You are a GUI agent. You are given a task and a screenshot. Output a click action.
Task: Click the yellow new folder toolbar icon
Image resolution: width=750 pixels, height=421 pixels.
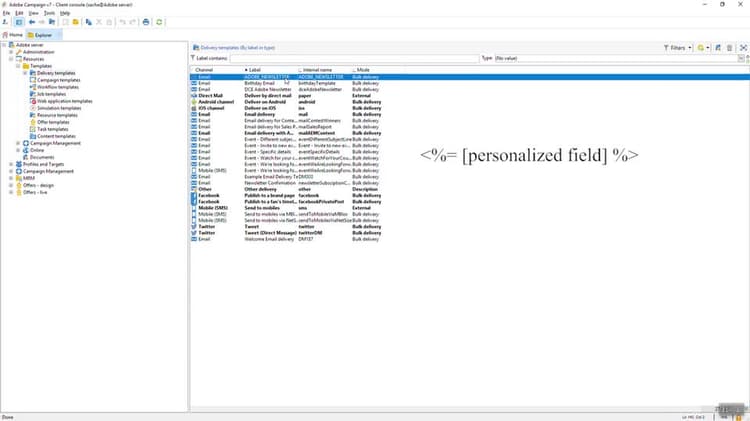click(x=76, y=22)
